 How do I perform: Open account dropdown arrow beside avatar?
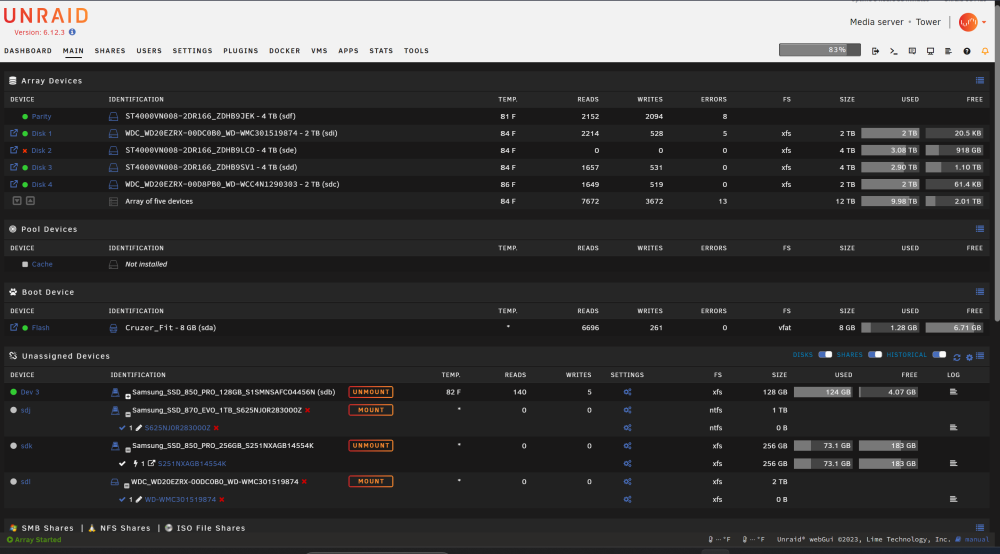point(984,22)
